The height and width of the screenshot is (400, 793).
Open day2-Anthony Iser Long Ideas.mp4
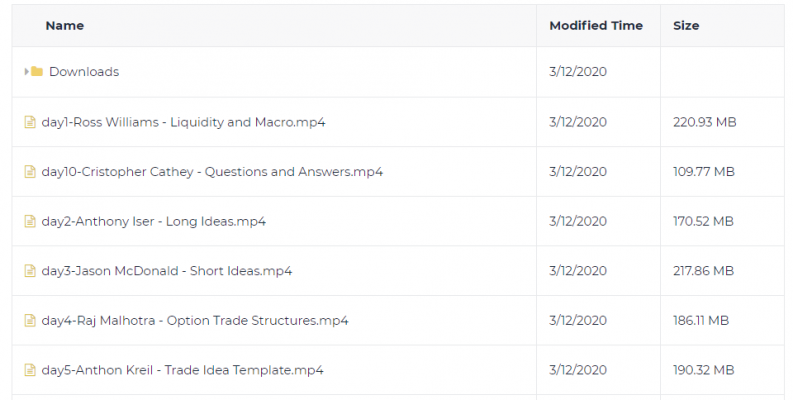click(x=154, y=221)
